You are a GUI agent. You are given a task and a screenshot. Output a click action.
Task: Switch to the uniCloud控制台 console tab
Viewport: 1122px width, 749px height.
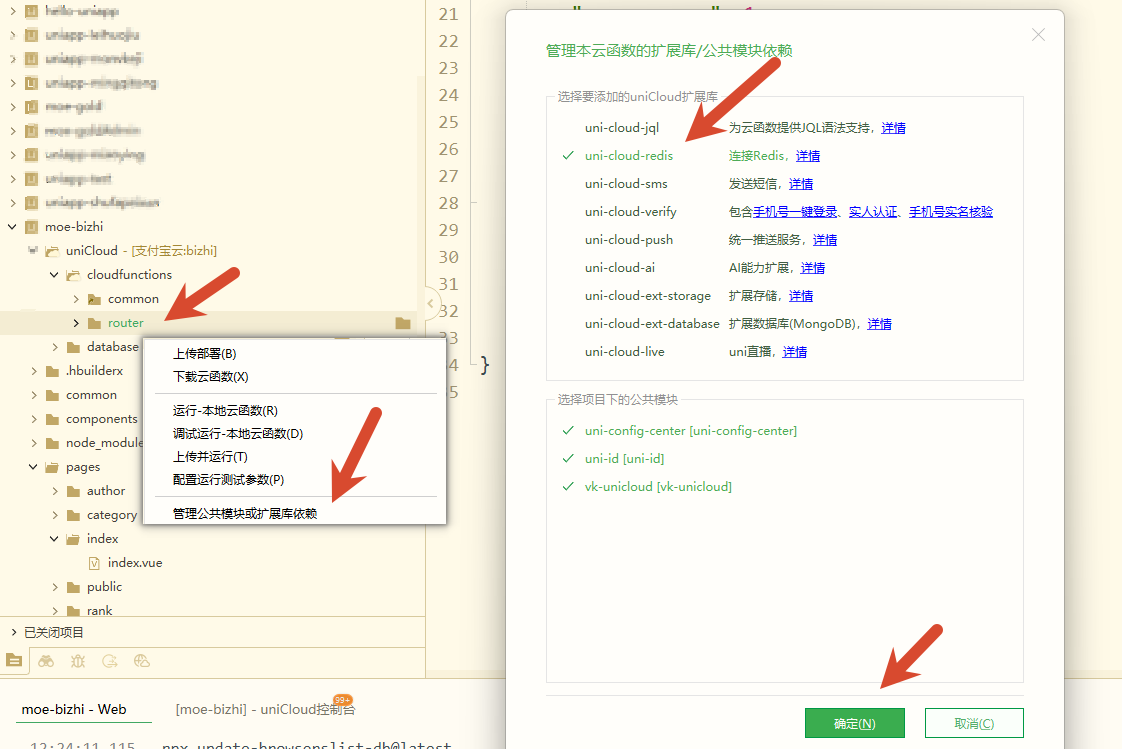(264, 709)
